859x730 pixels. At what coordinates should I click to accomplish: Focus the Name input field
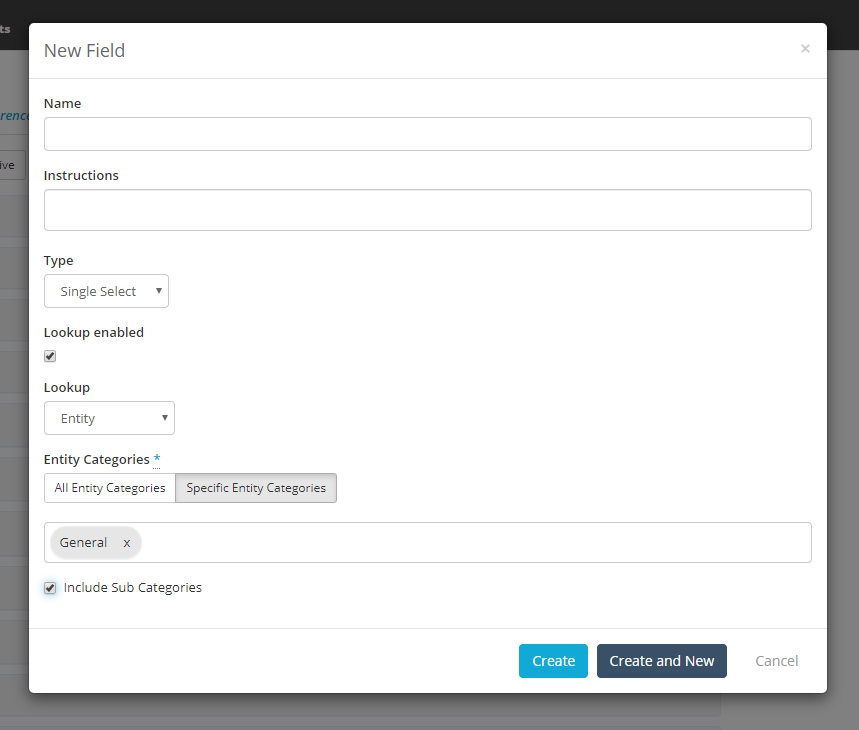tap(428, 133)
